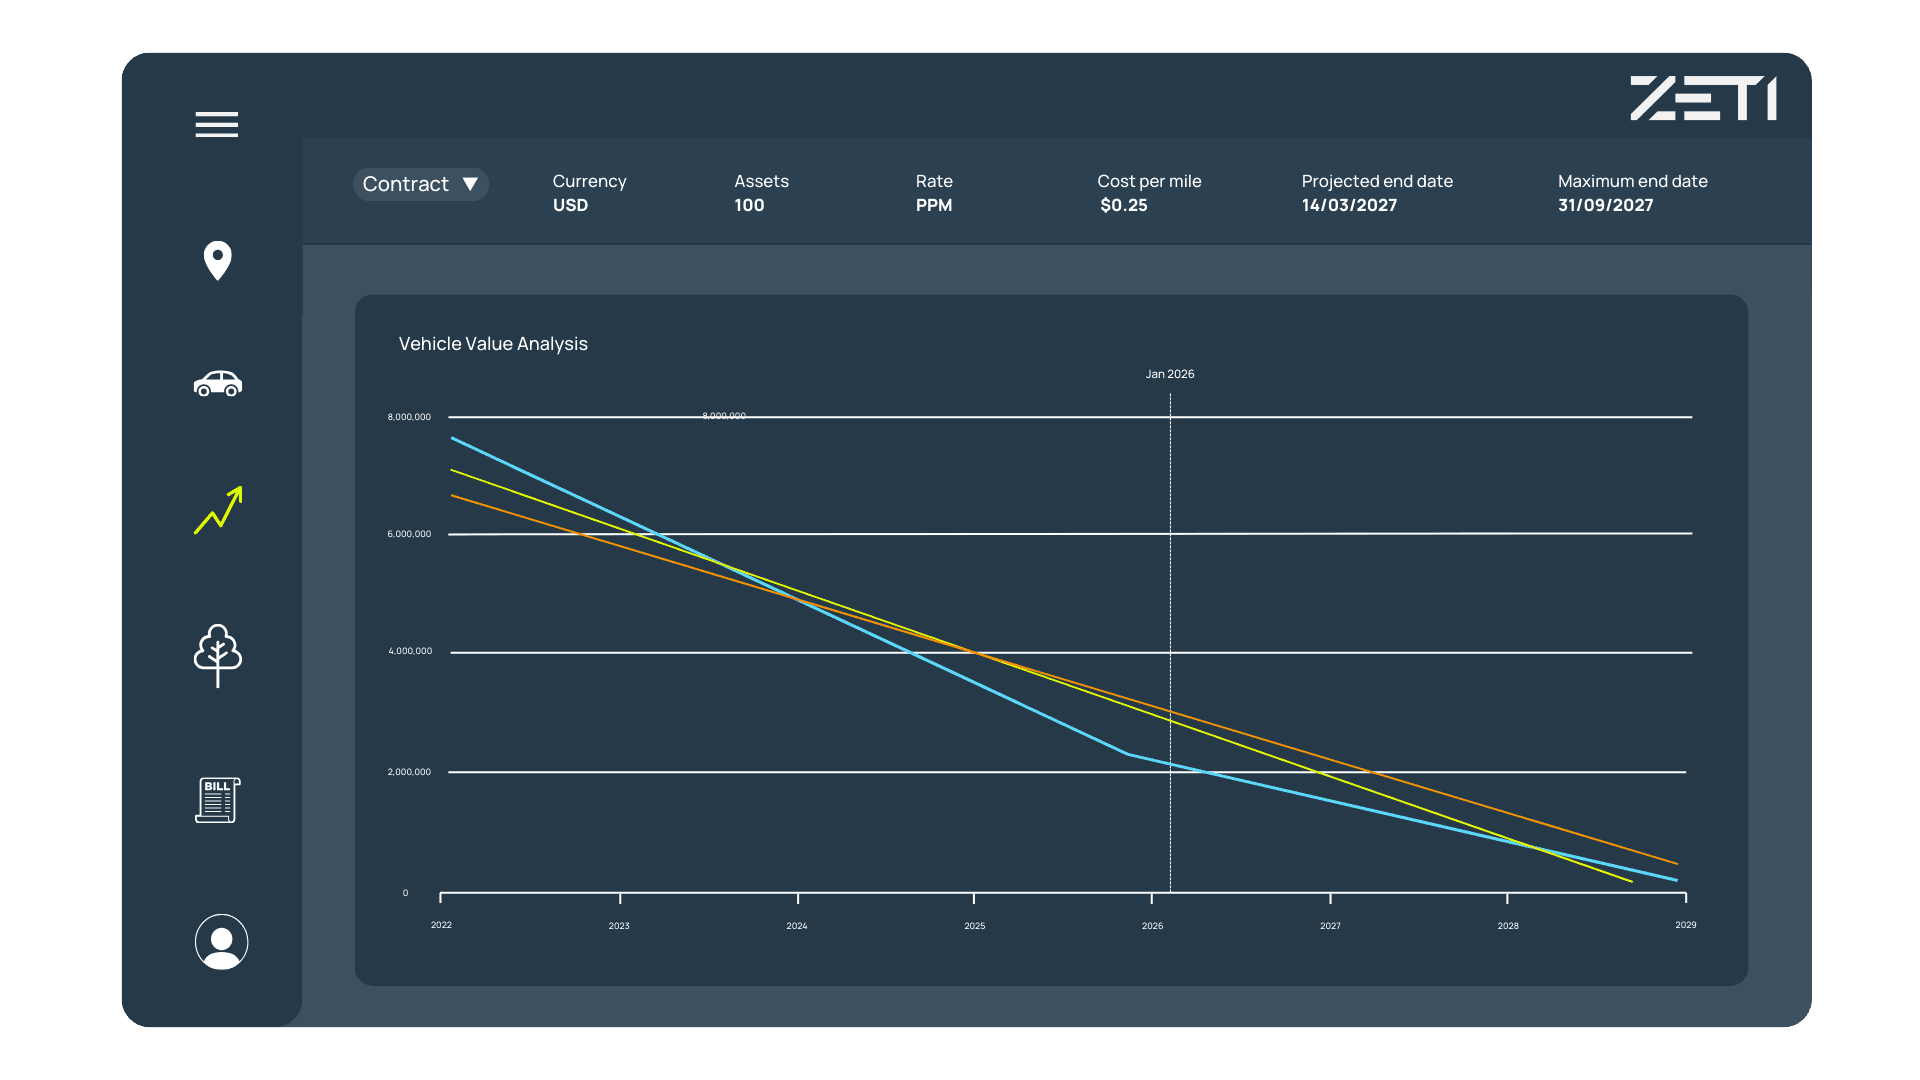
Task: Click the ZETI logo
Action: (x=1702, y=99)
